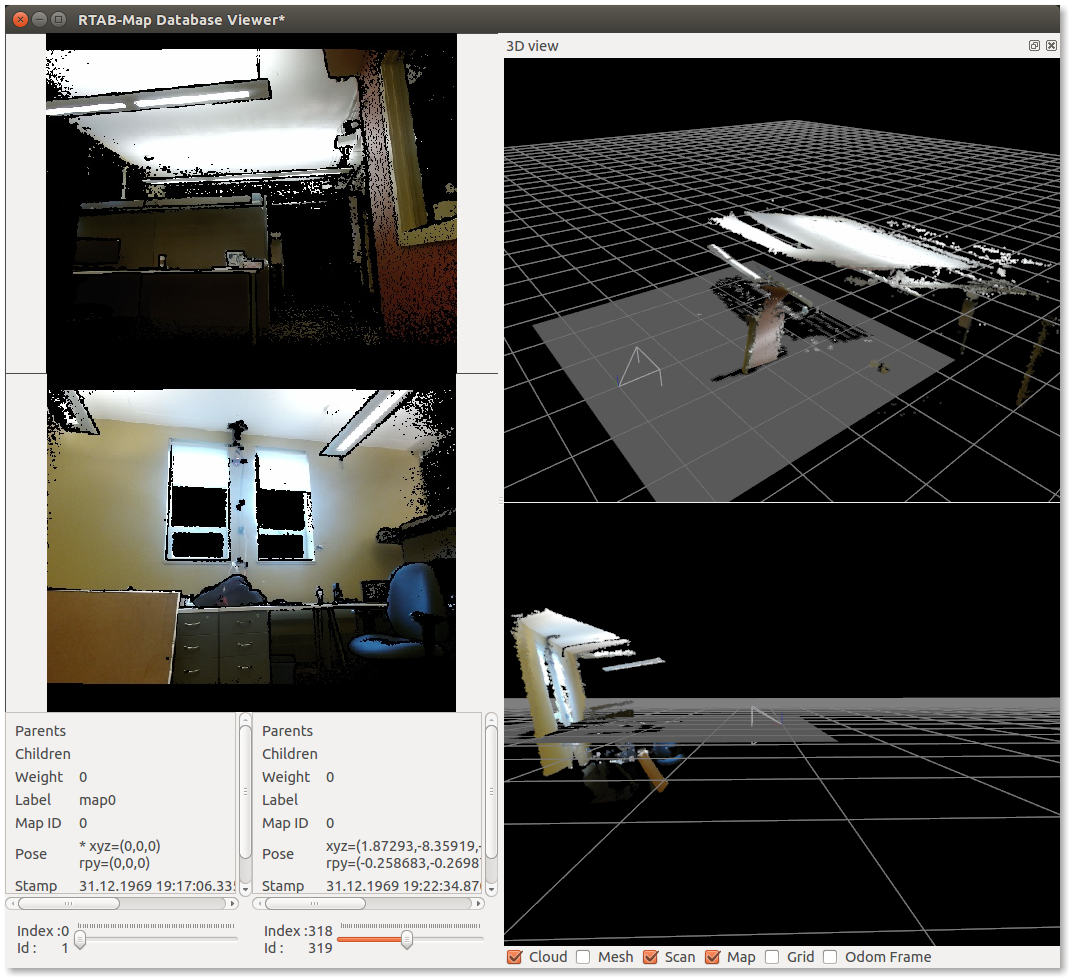
Task: Close the 3D view dock panel
Action: tap(1051, 46)
